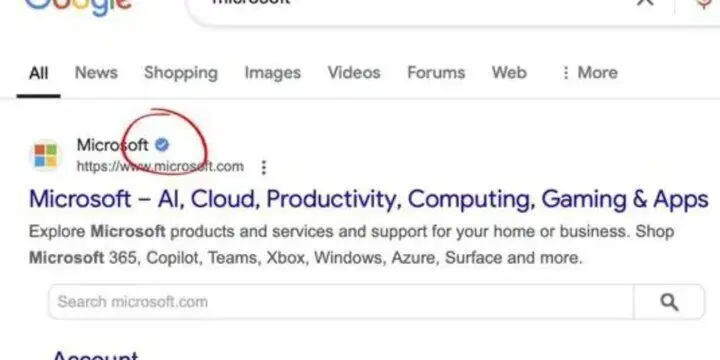Select the Videos tab
Image resolution: width=720 pixels, height=360 pixels.
[x=354, y=73]
